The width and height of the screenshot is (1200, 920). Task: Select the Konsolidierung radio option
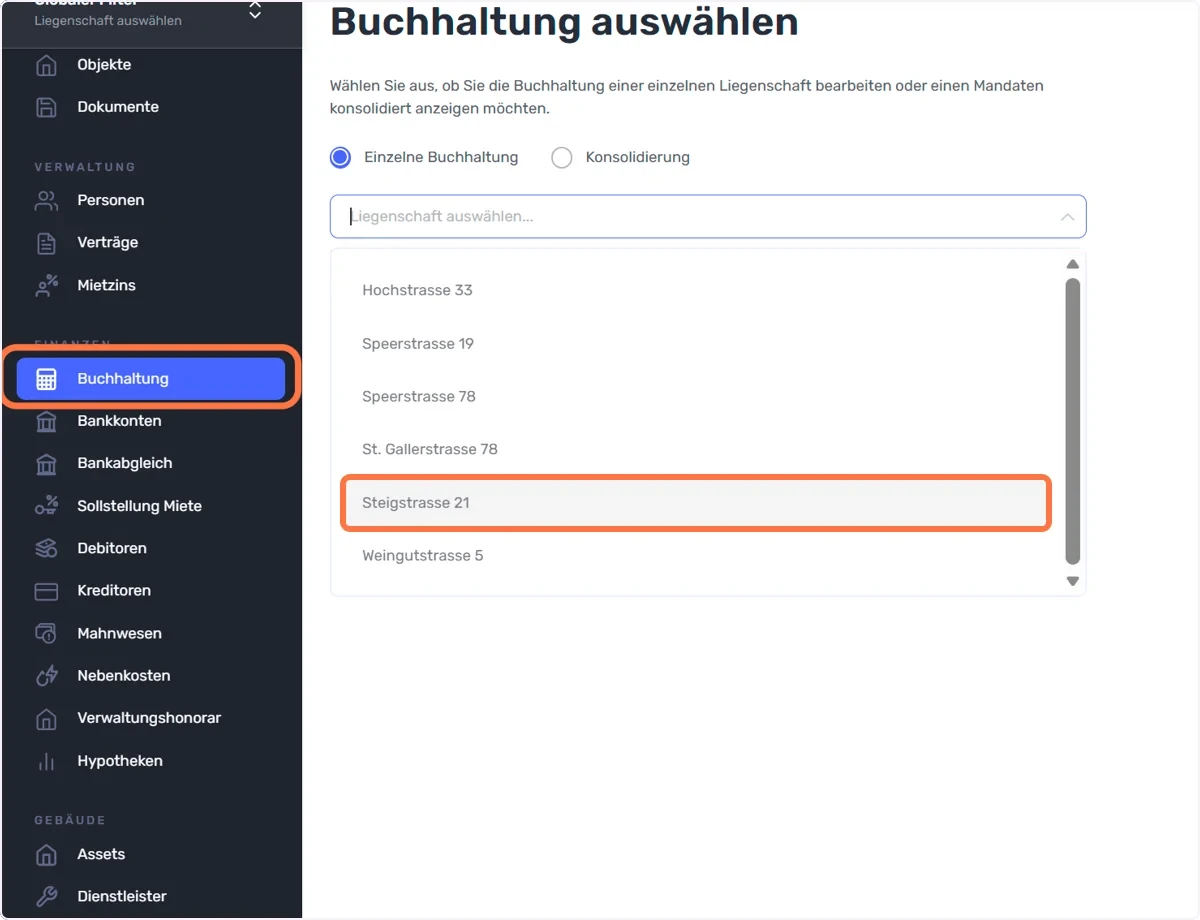(562, 157)
